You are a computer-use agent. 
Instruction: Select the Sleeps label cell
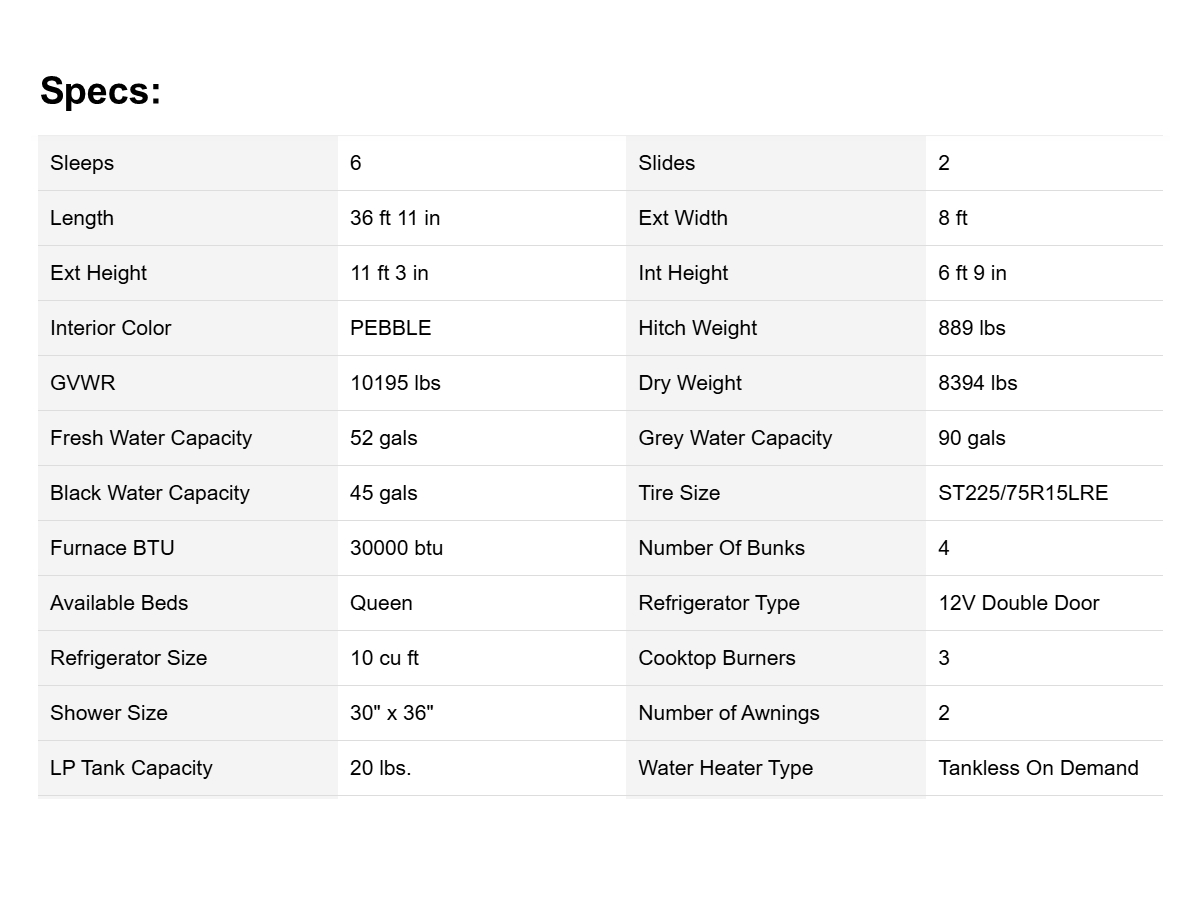[x=82, y=163]
